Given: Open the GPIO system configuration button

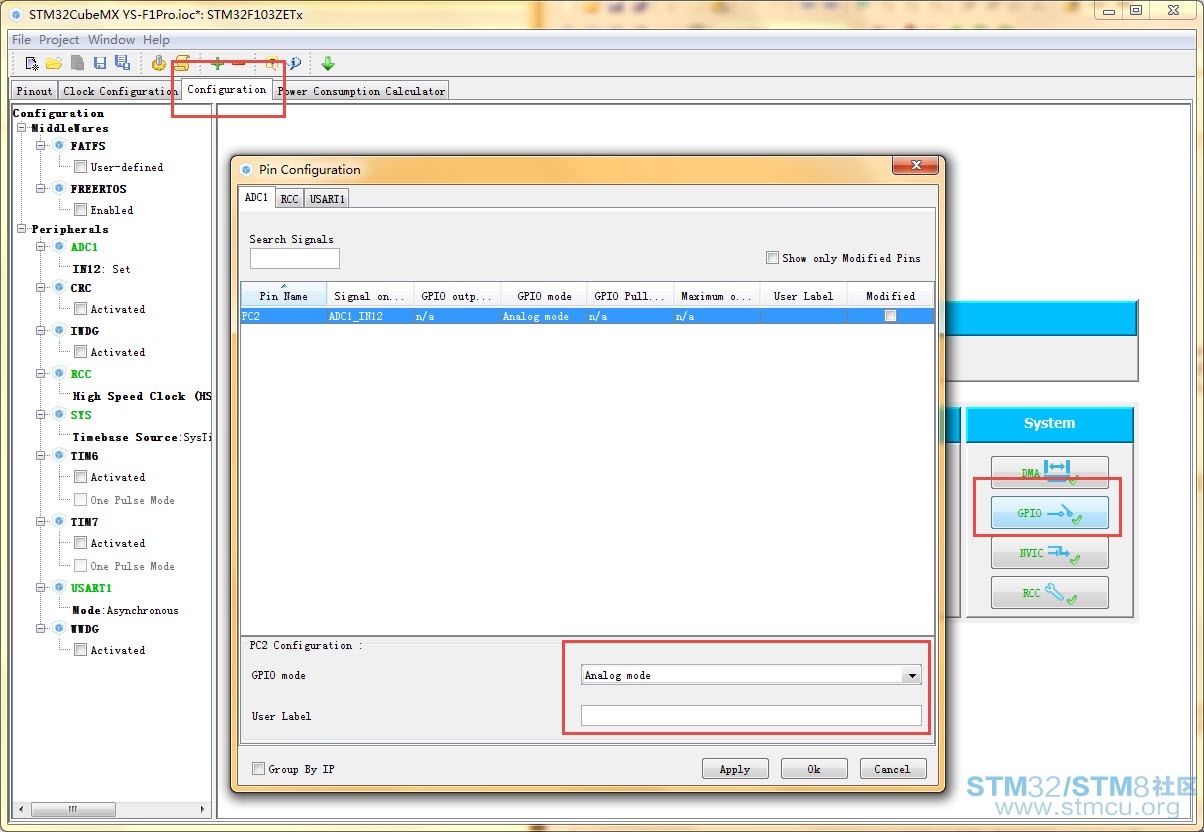Looking at the screenshot, I should (x=1049, y=513).
